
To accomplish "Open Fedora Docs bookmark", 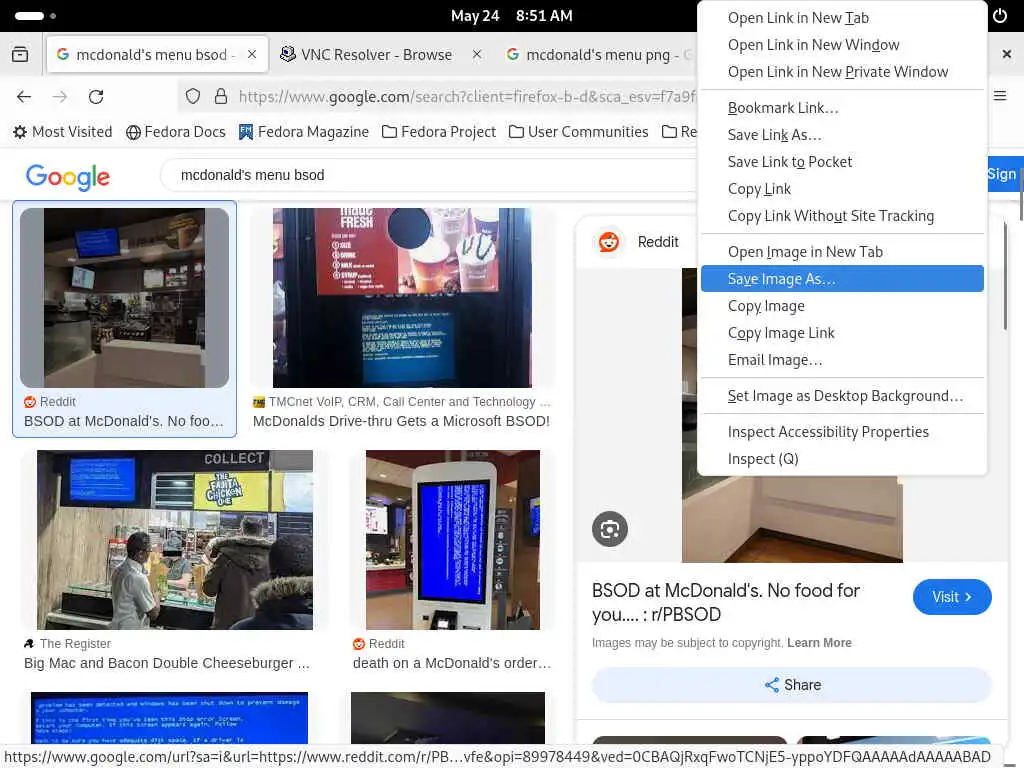I will coord(176,132).
